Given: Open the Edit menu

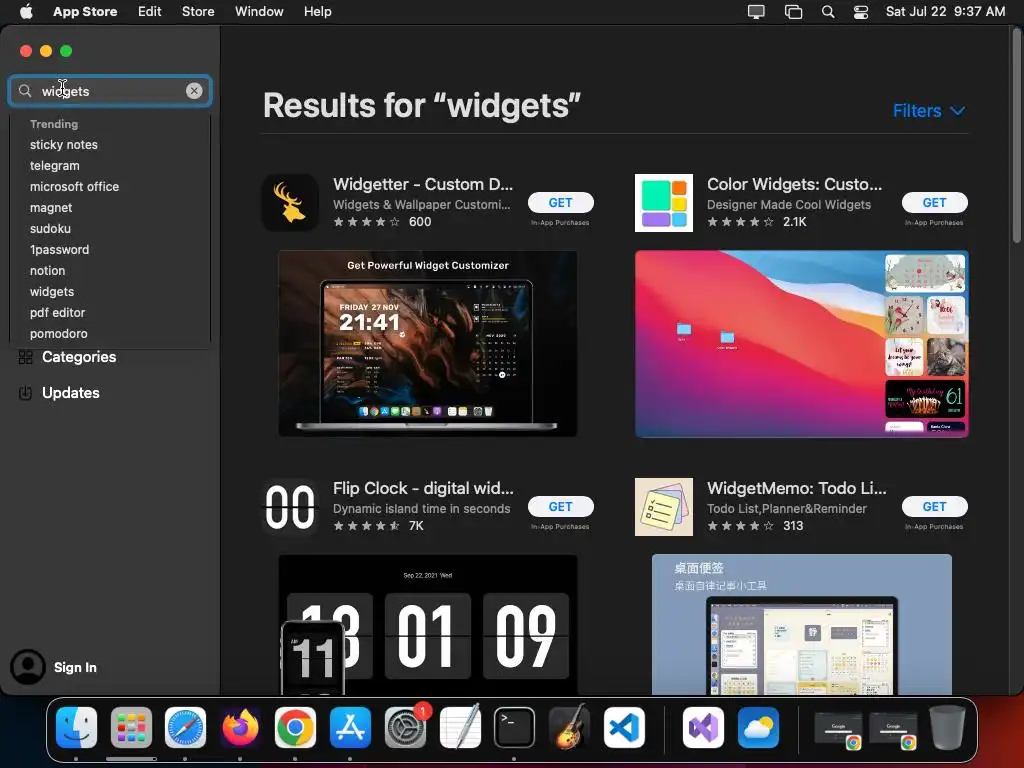Looking at the screenshot, I should 150,12.
